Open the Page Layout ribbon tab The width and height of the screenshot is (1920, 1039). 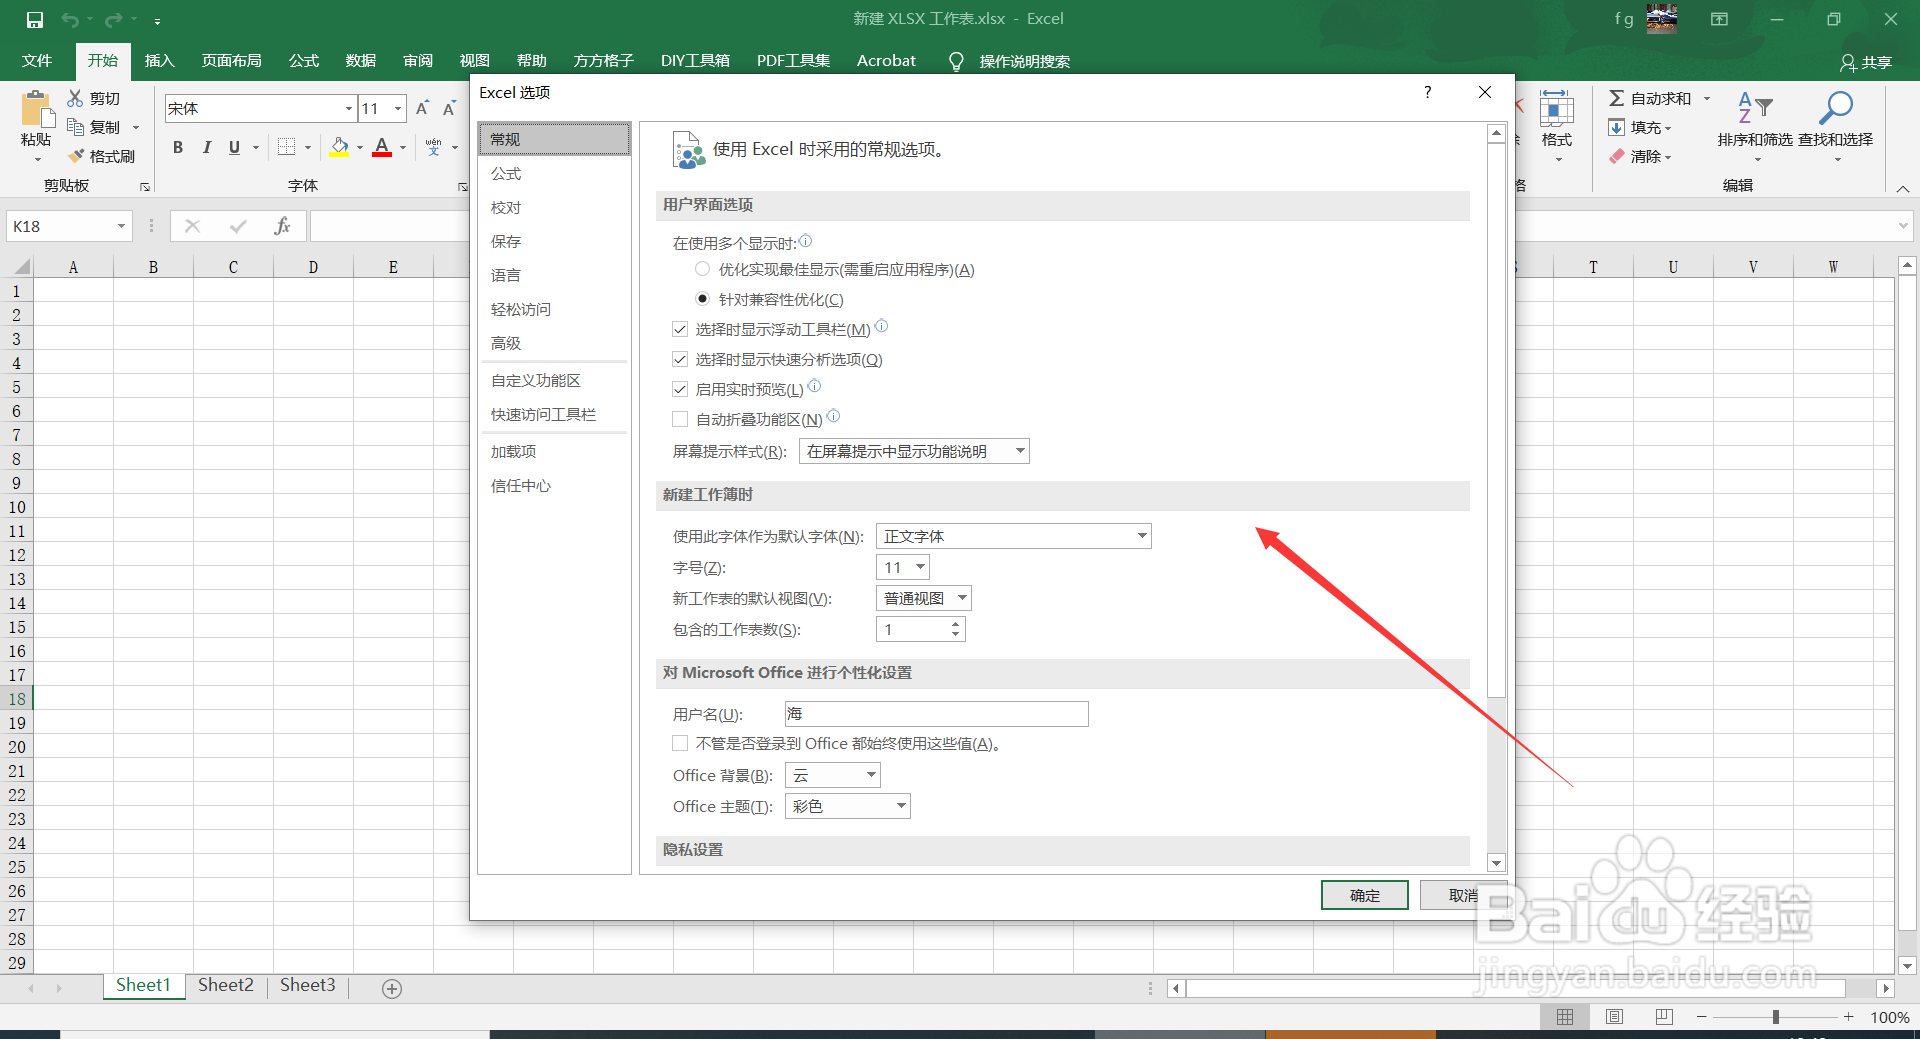pos(231,61)
